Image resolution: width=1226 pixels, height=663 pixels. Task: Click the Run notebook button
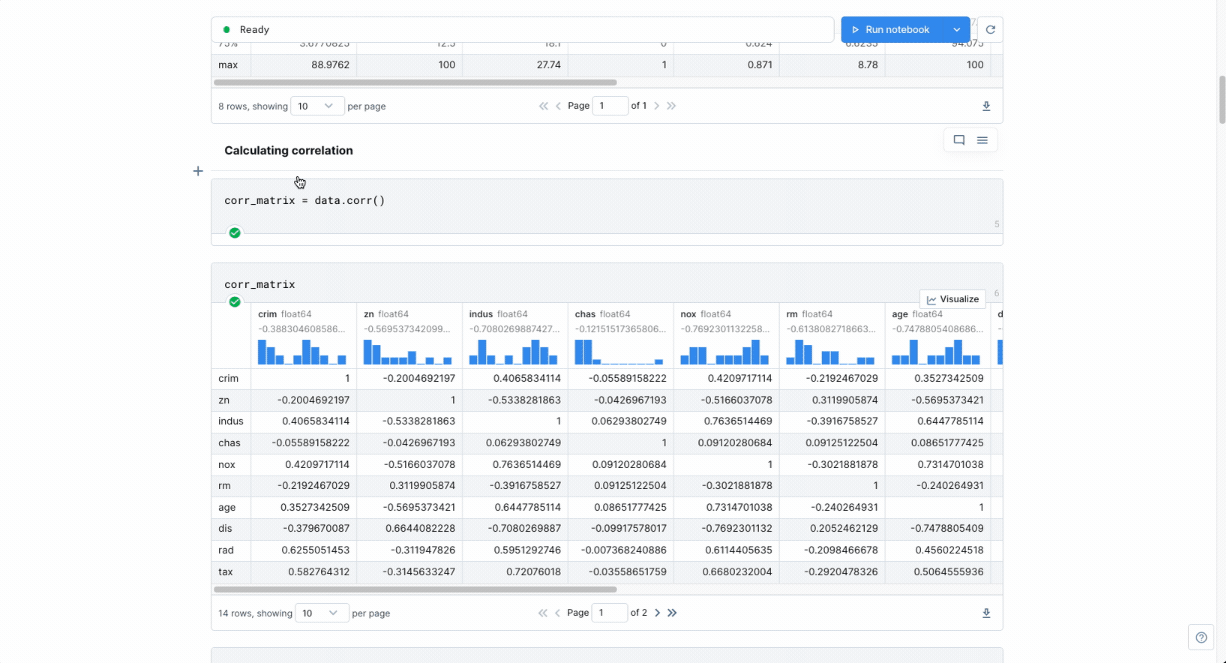pyautogui.click(x=891, y=30)
